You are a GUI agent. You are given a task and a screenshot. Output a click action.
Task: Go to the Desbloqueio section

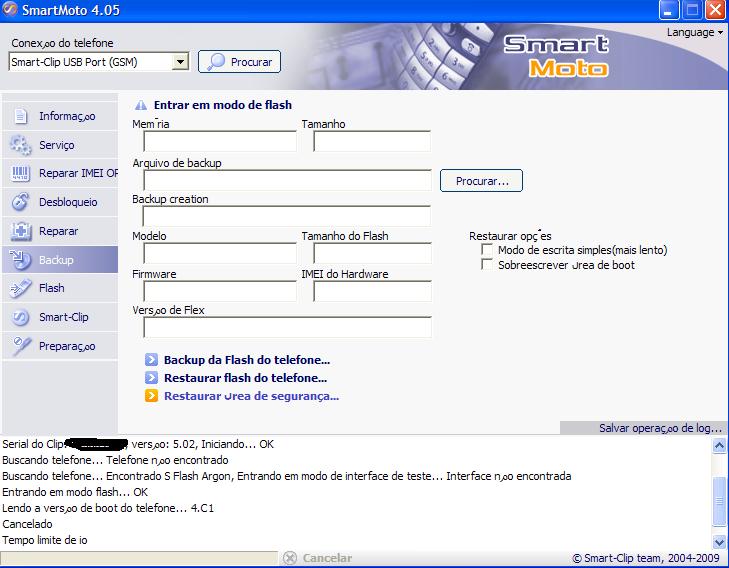[68, 202]
